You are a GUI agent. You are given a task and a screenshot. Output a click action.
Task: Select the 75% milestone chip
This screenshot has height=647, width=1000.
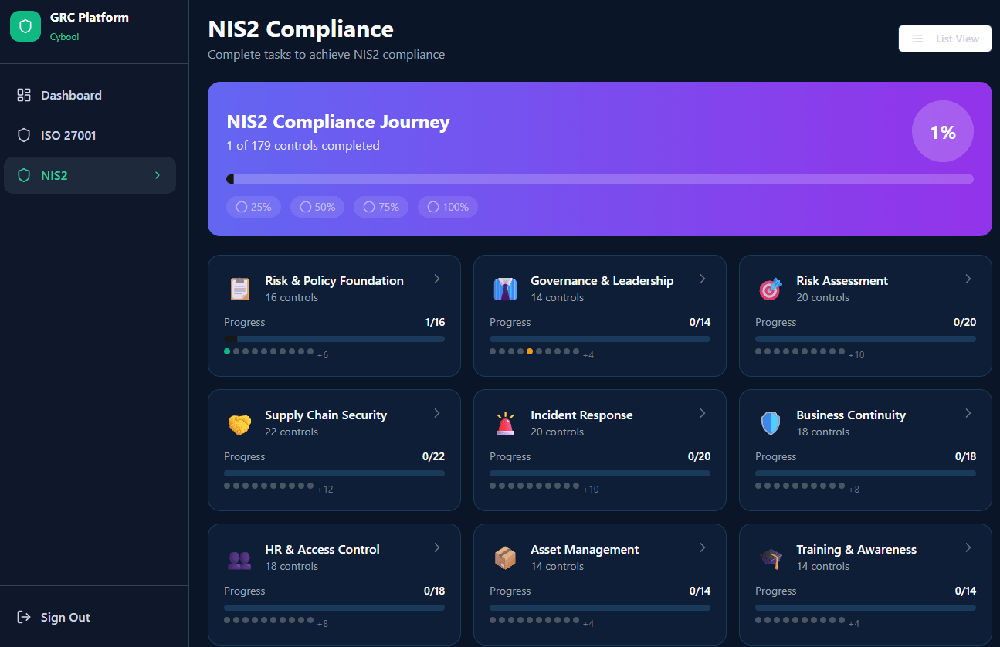tap(381, 207)
